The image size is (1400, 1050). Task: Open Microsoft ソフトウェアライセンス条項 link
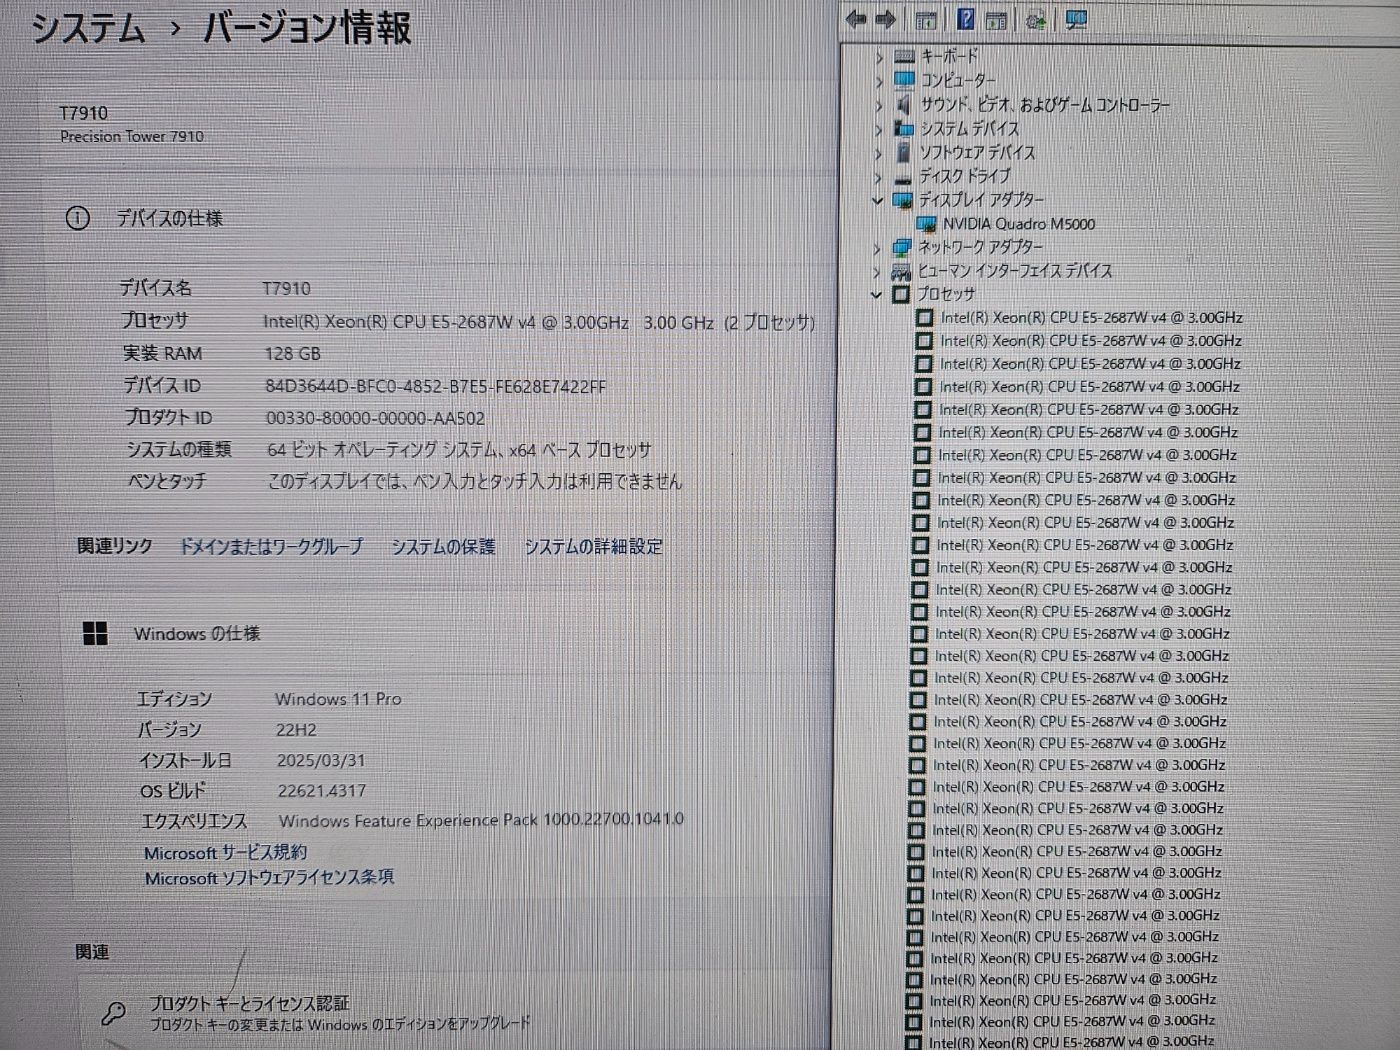[x=269, y=877]
